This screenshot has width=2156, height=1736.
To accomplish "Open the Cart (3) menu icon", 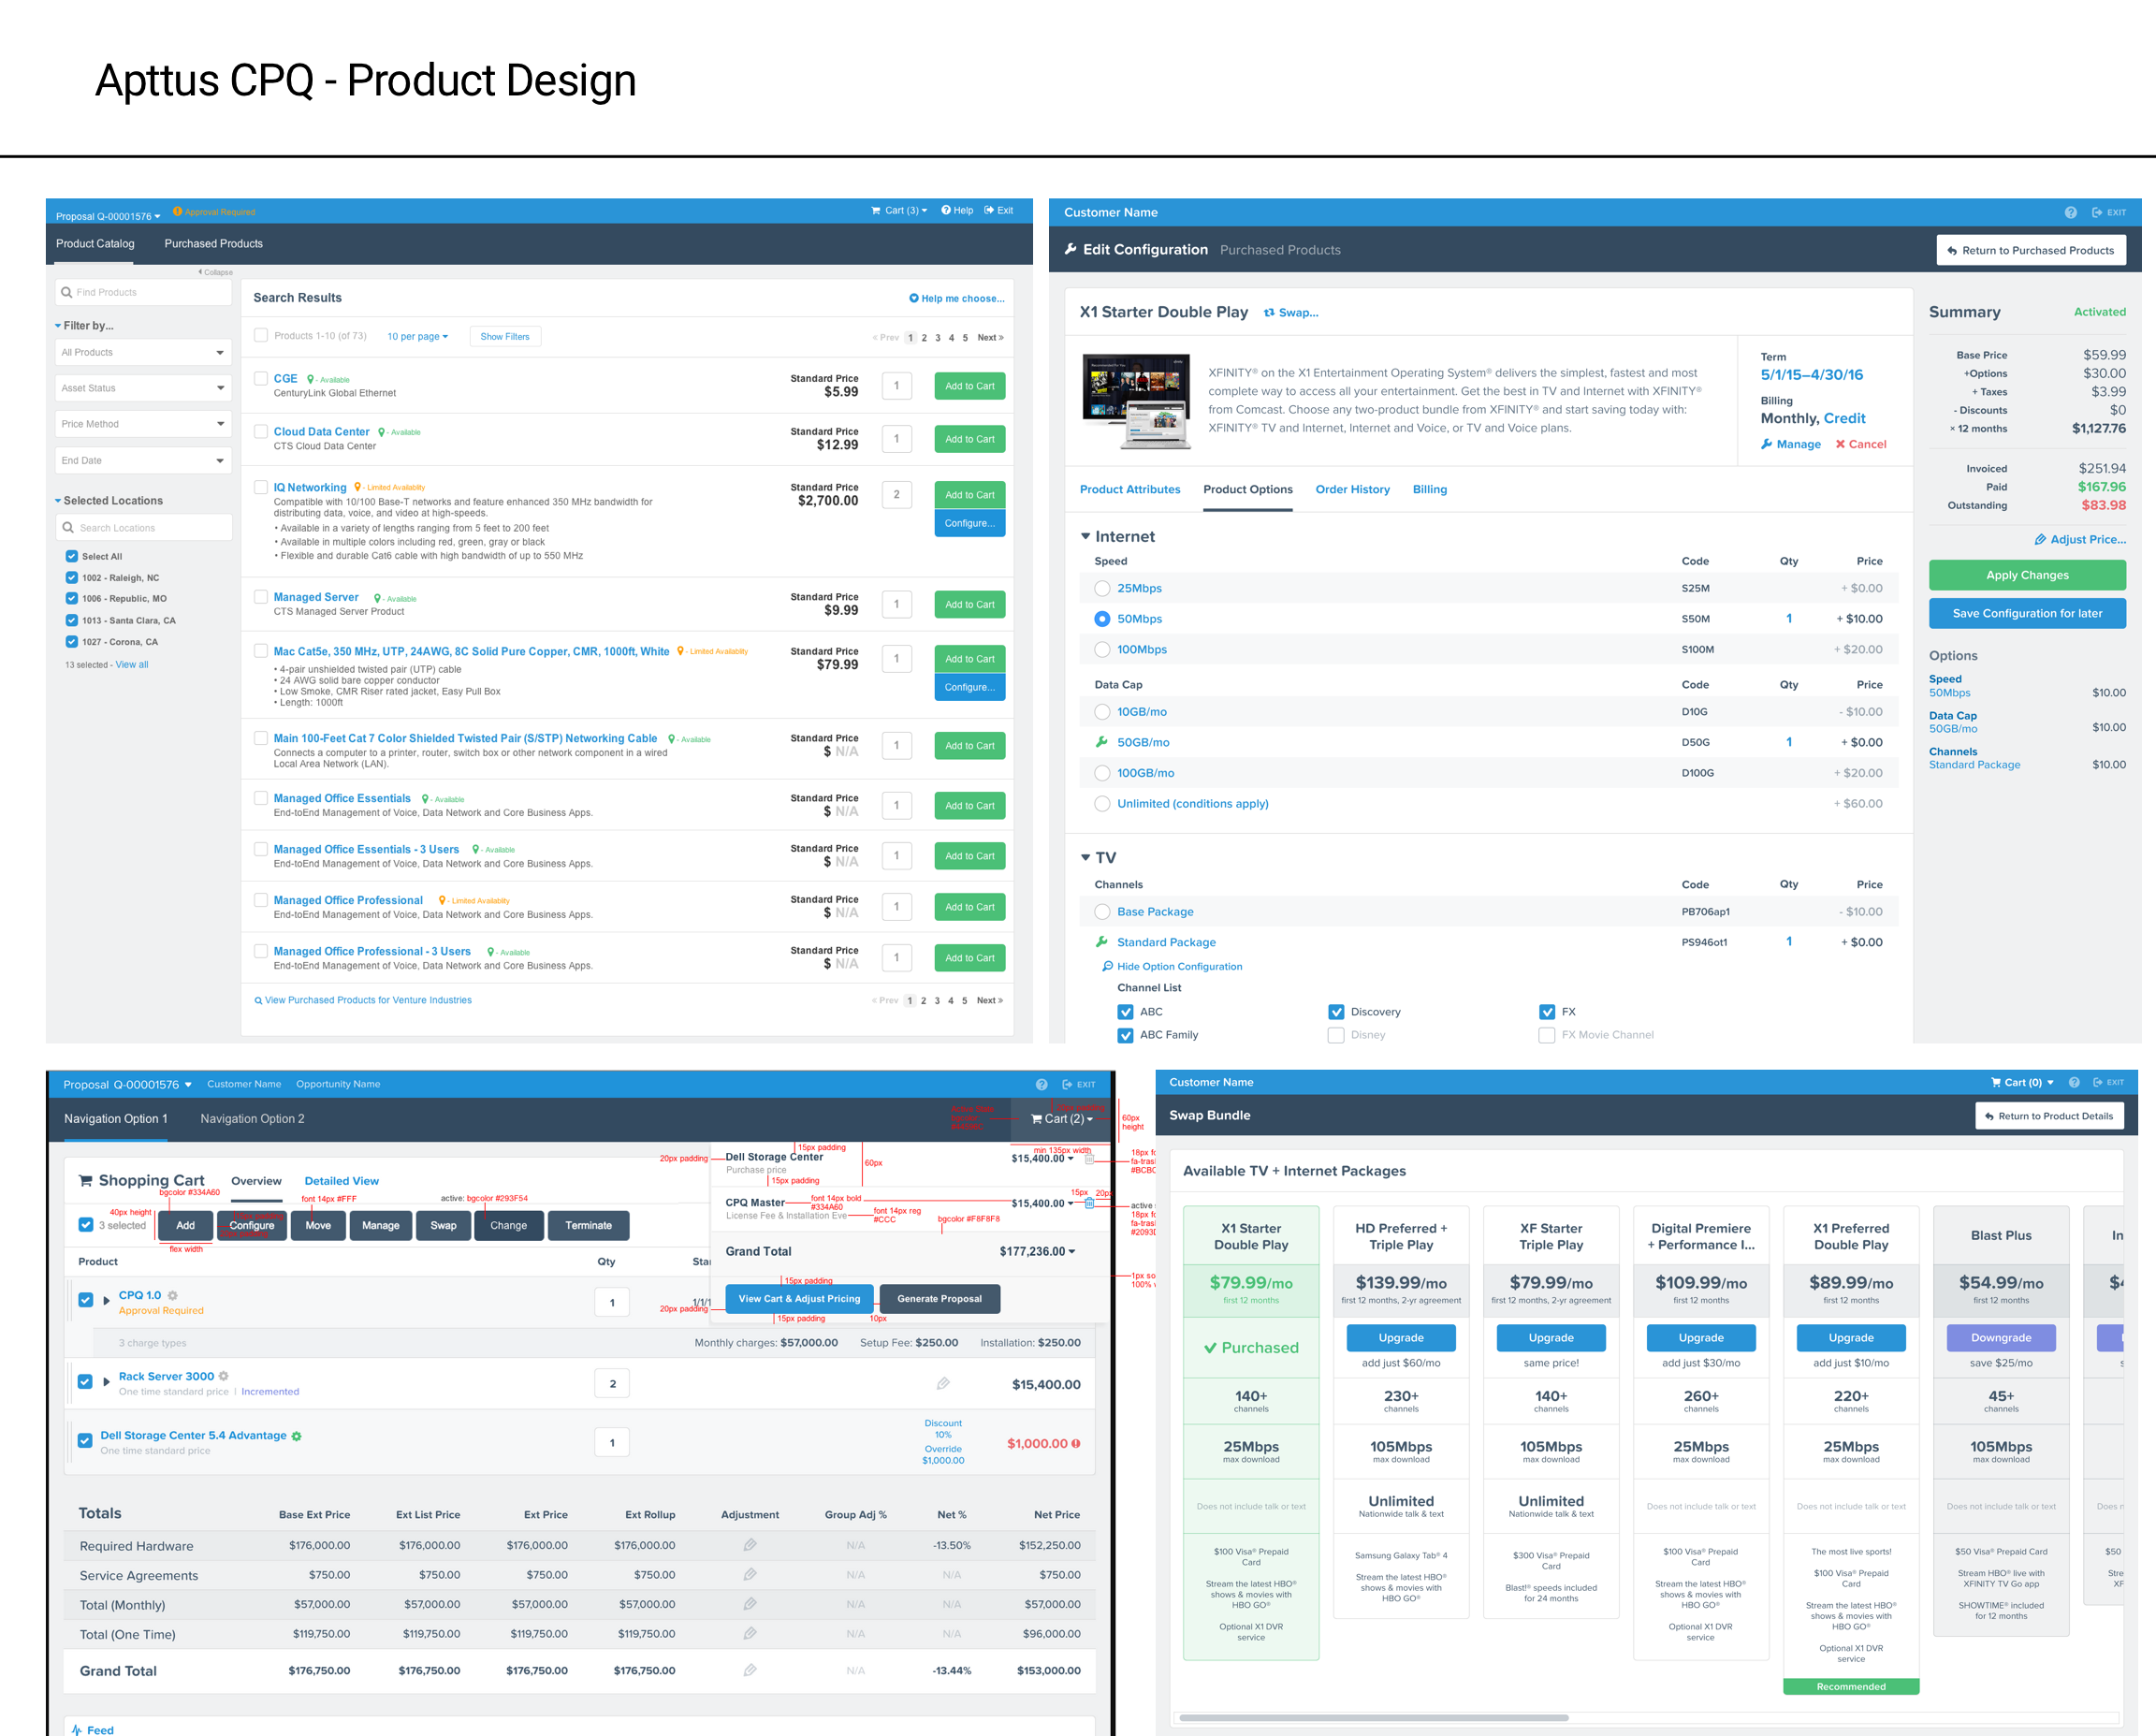I will coord(876,211).
